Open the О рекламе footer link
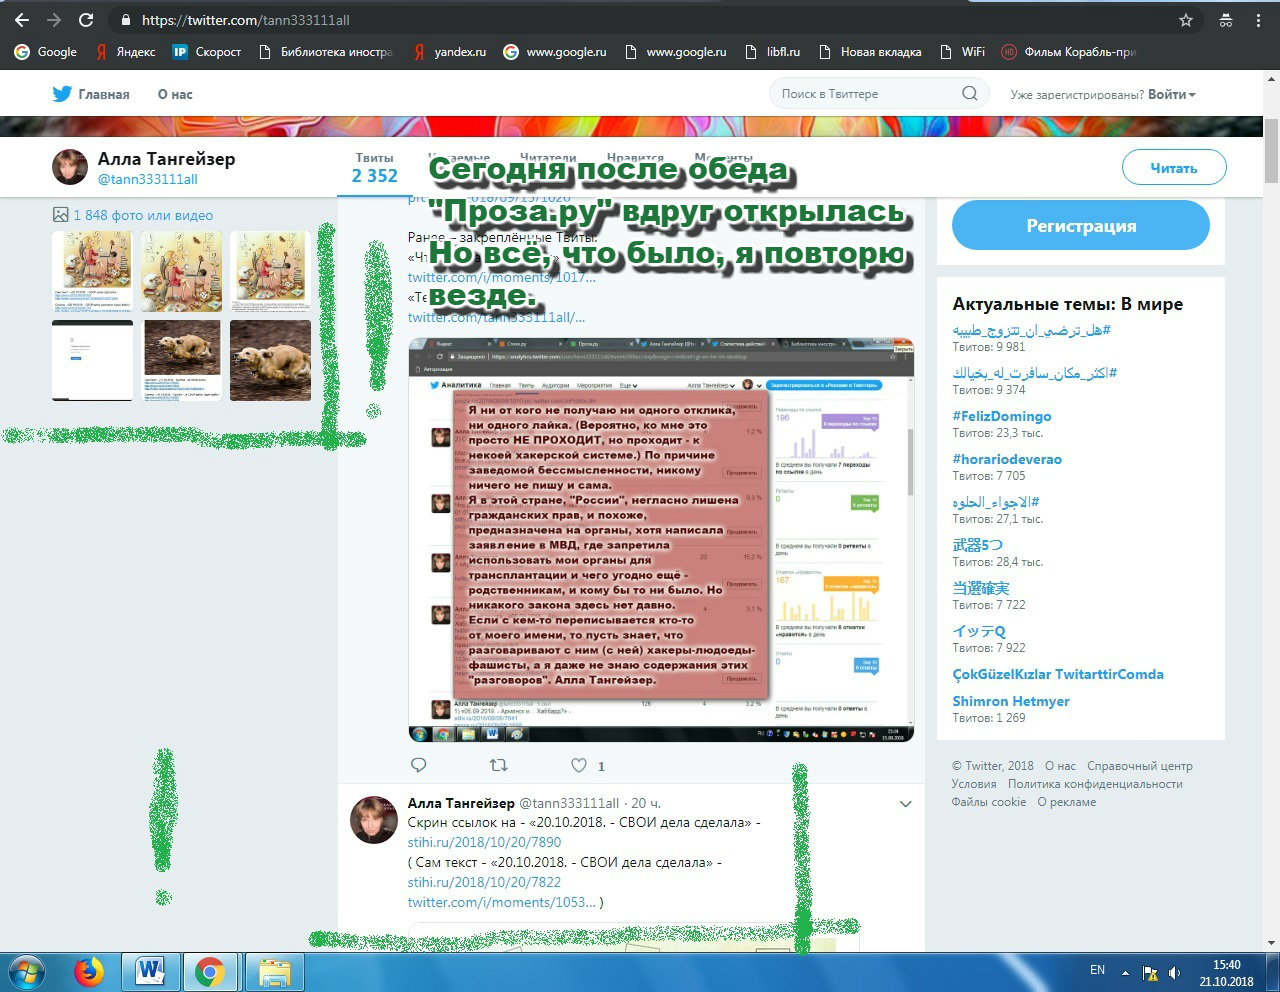1280x992 pixels. (x=1067, y=802)
